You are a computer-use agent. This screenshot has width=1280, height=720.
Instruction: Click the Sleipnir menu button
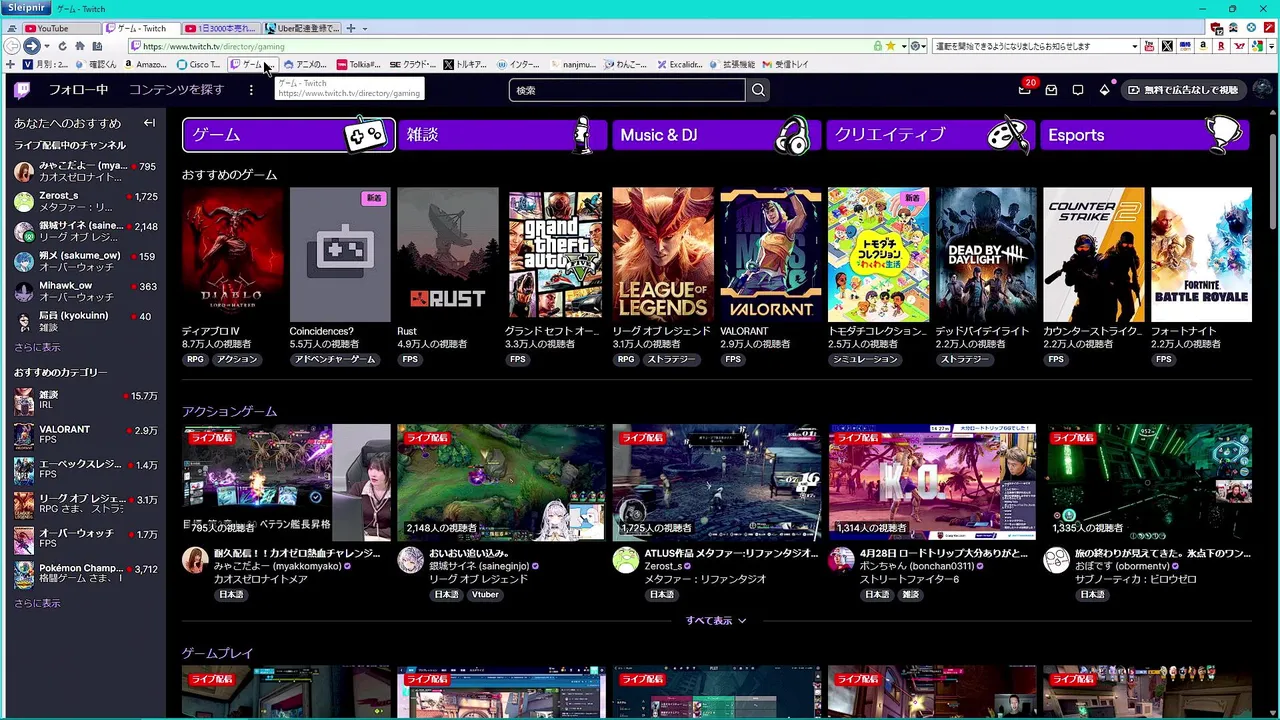[x=26, y=8]
